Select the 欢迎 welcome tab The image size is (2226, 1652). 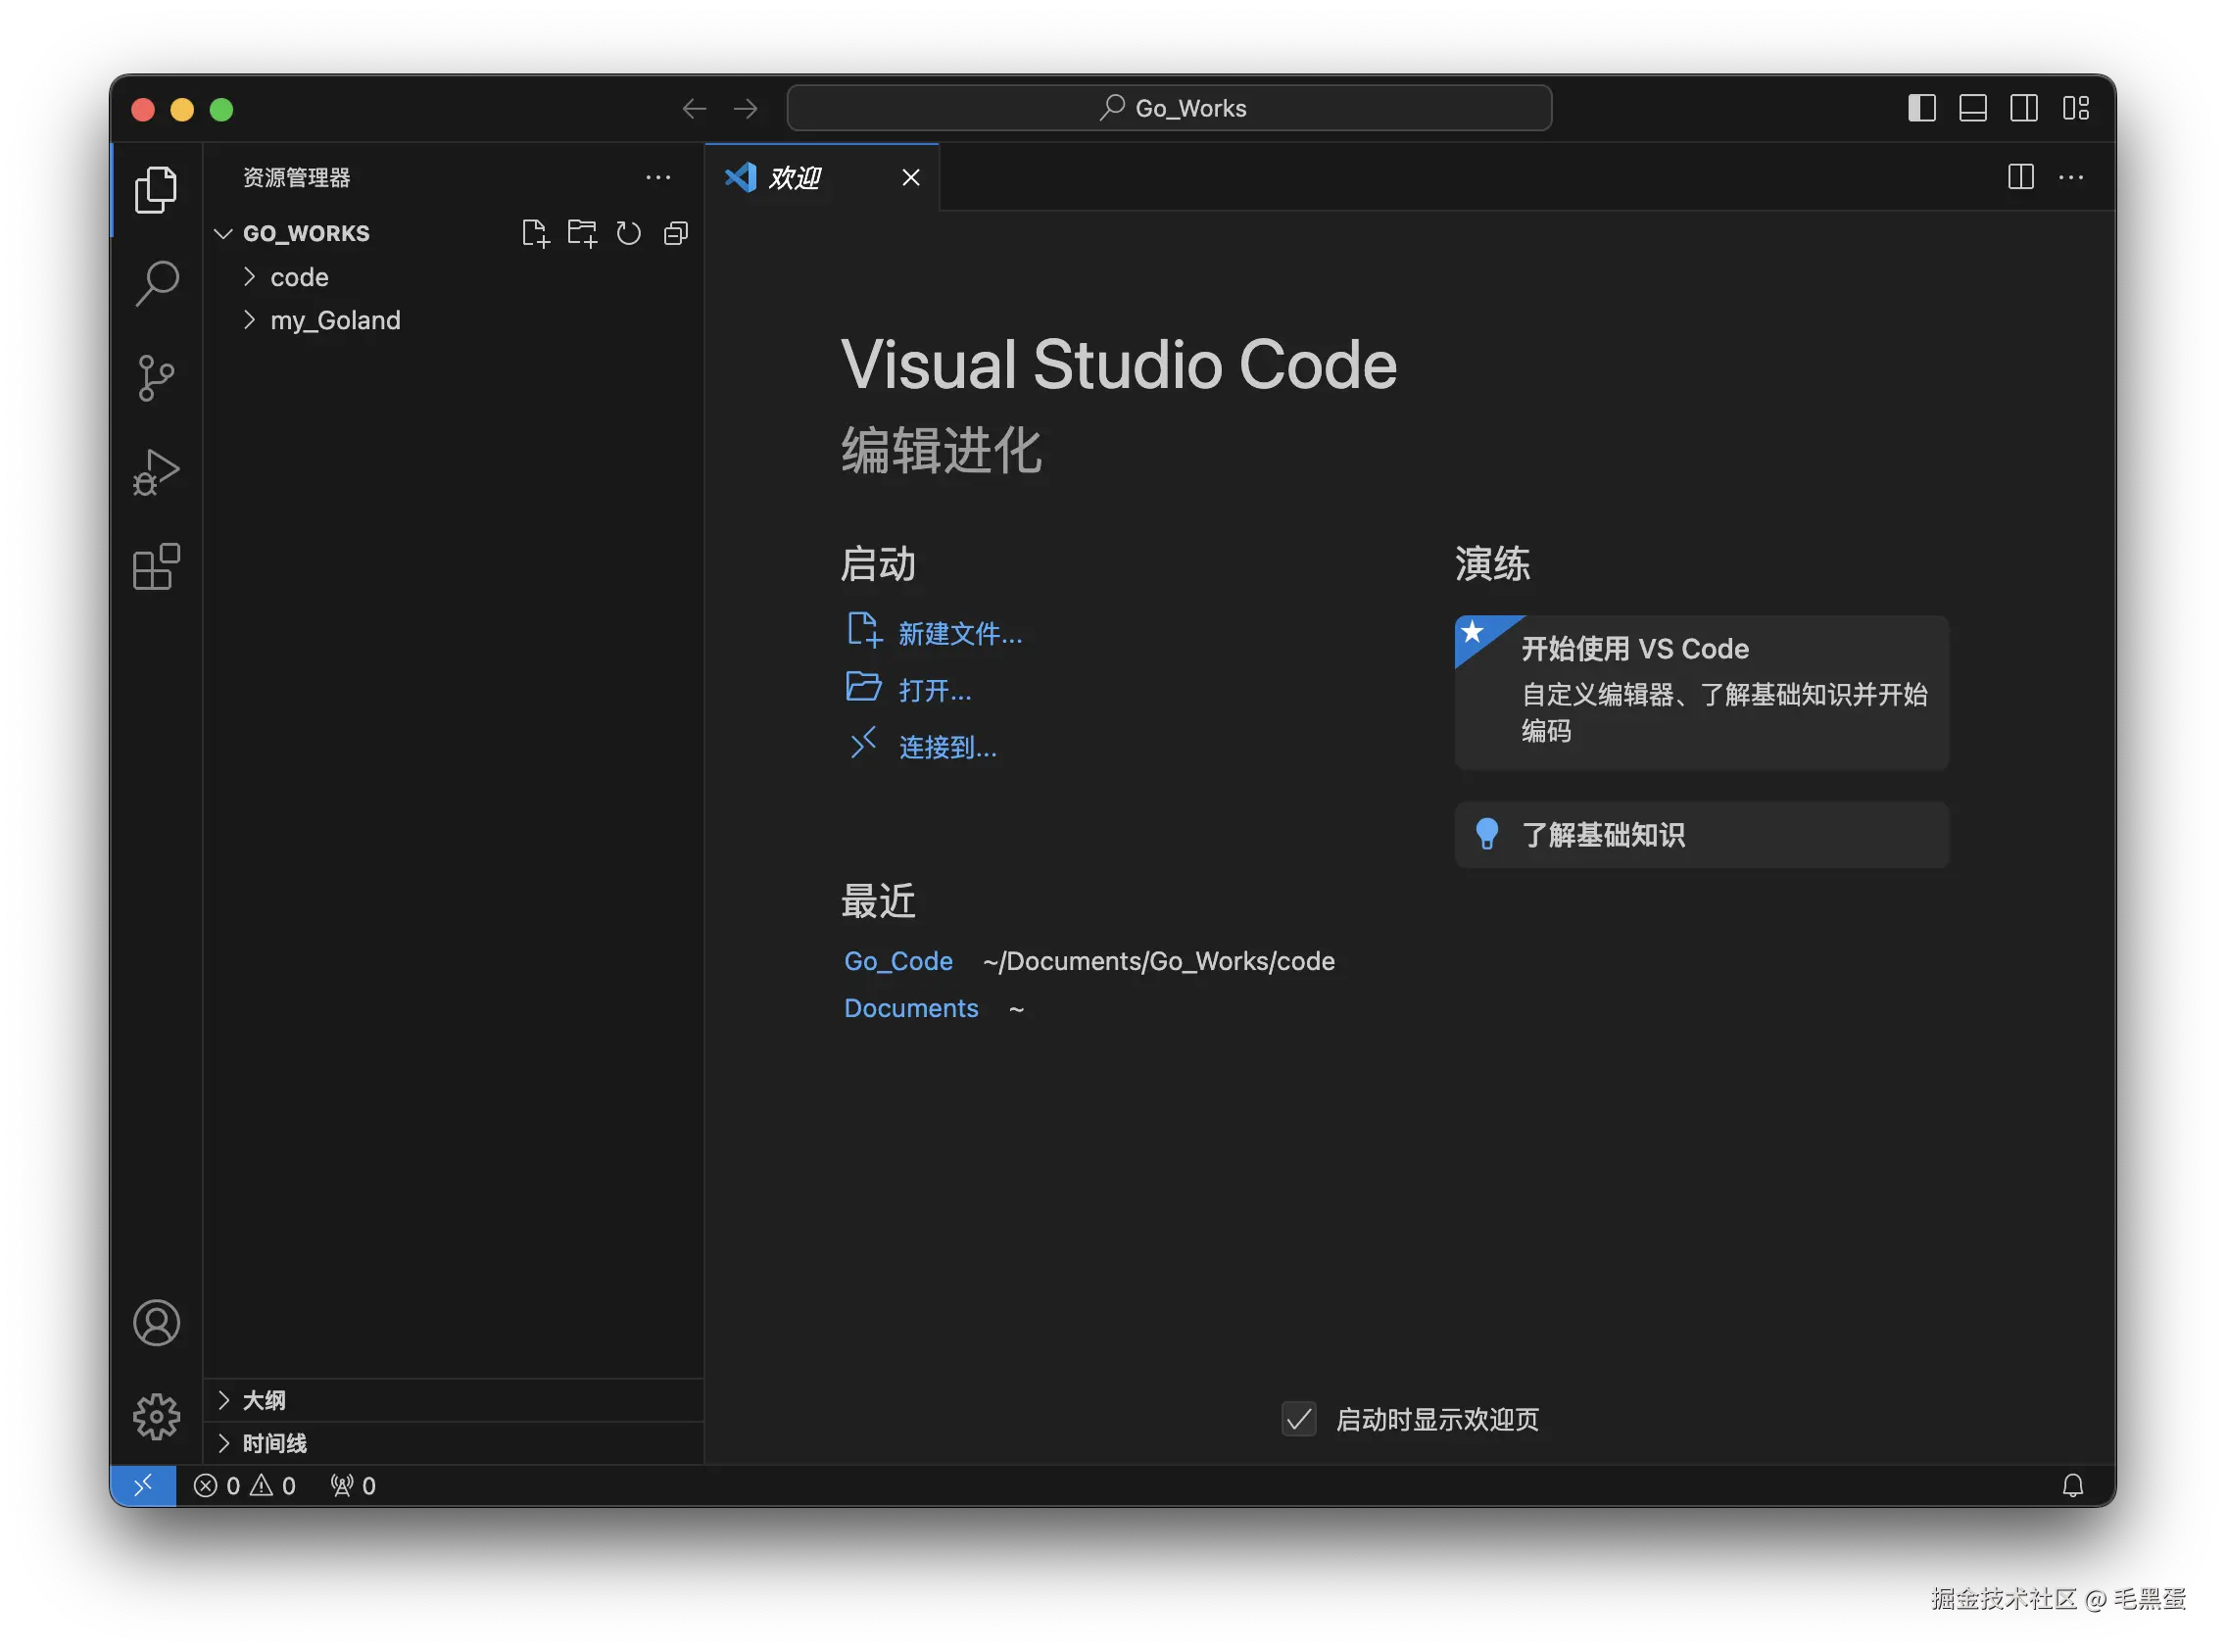[795, 178]
